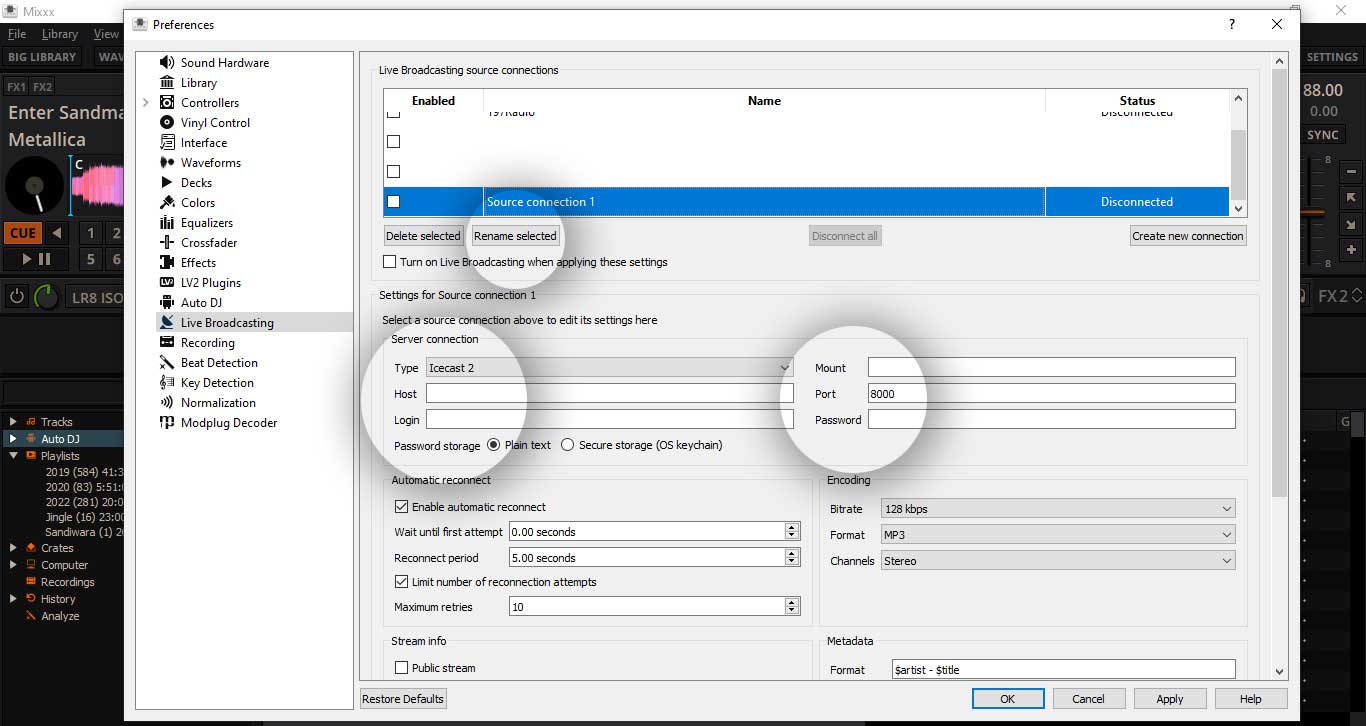Select the Vinyl Control icon in sidebar
1366x726 pixels.
pos(167,122)
